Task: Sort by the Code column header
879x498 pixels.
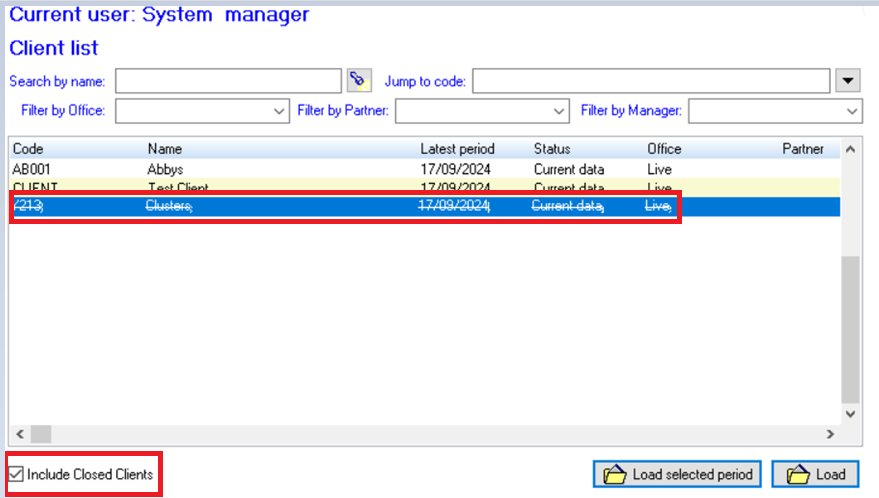Action: tap(28, 149)
